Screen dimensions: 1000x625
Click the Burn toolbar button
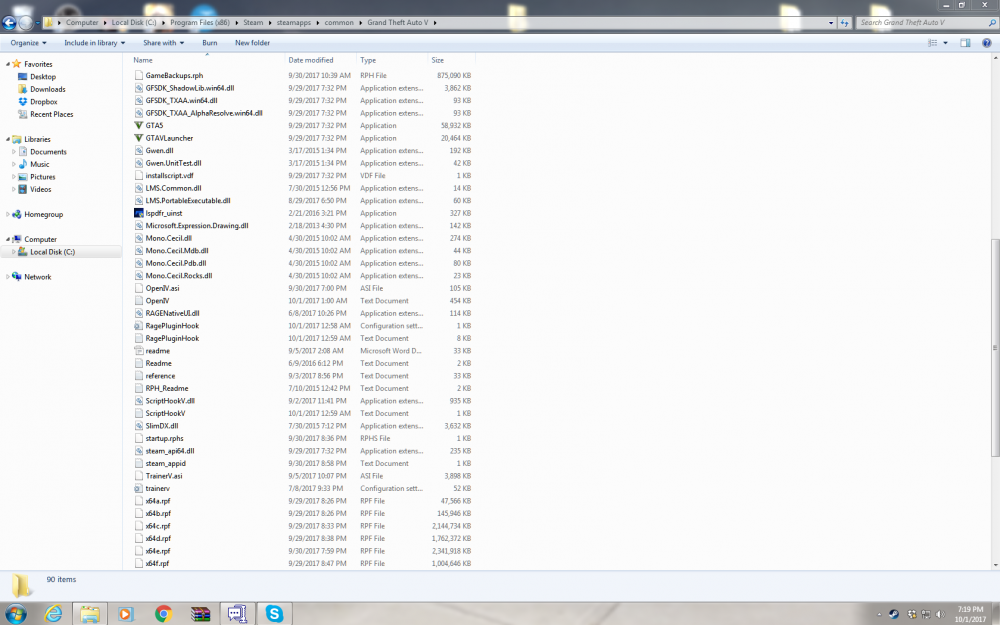click(209, 43)
